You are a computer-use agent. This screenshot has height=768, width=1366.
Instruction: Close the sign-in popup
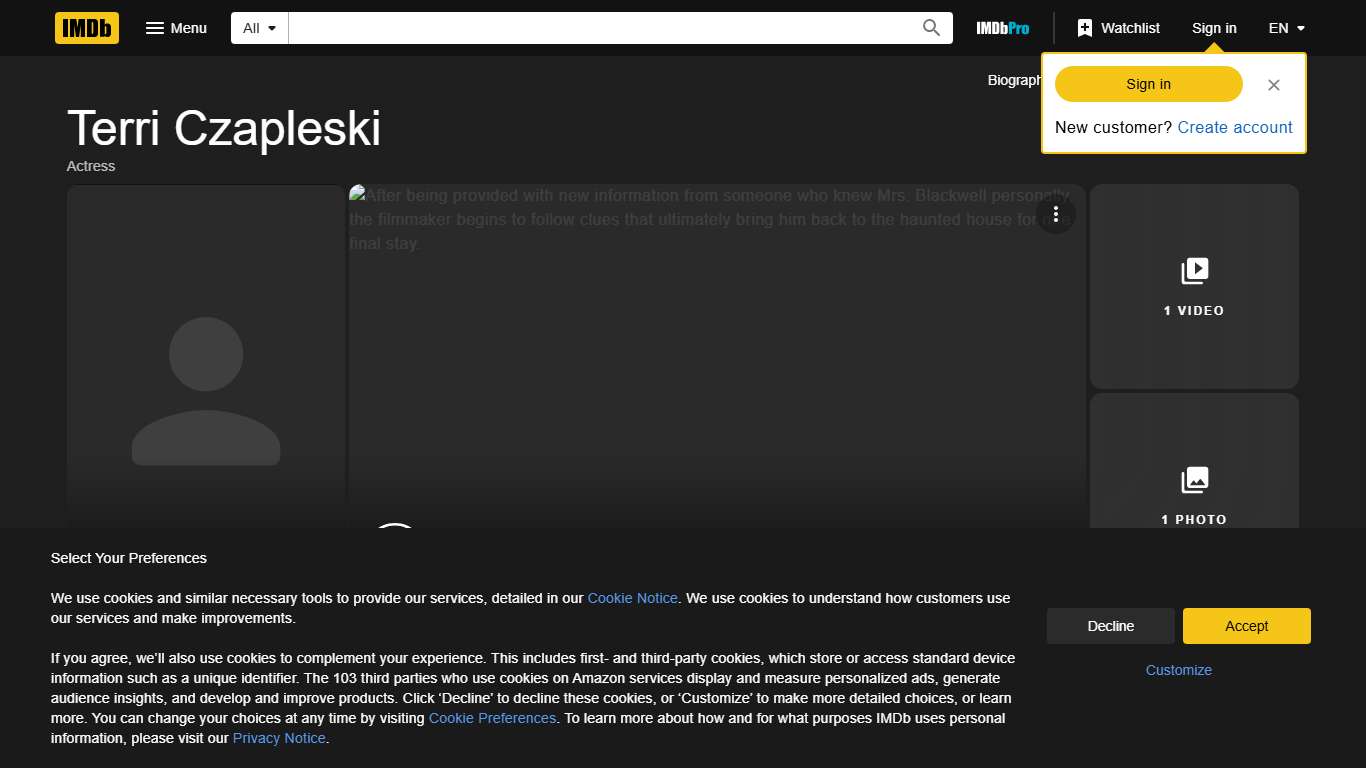tap(1273, 85)
